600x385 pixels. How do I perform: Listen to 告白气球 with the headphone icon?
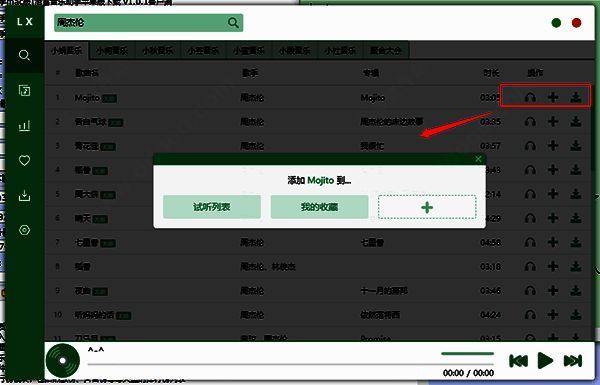pyautogui.click(x=530, y=122)
